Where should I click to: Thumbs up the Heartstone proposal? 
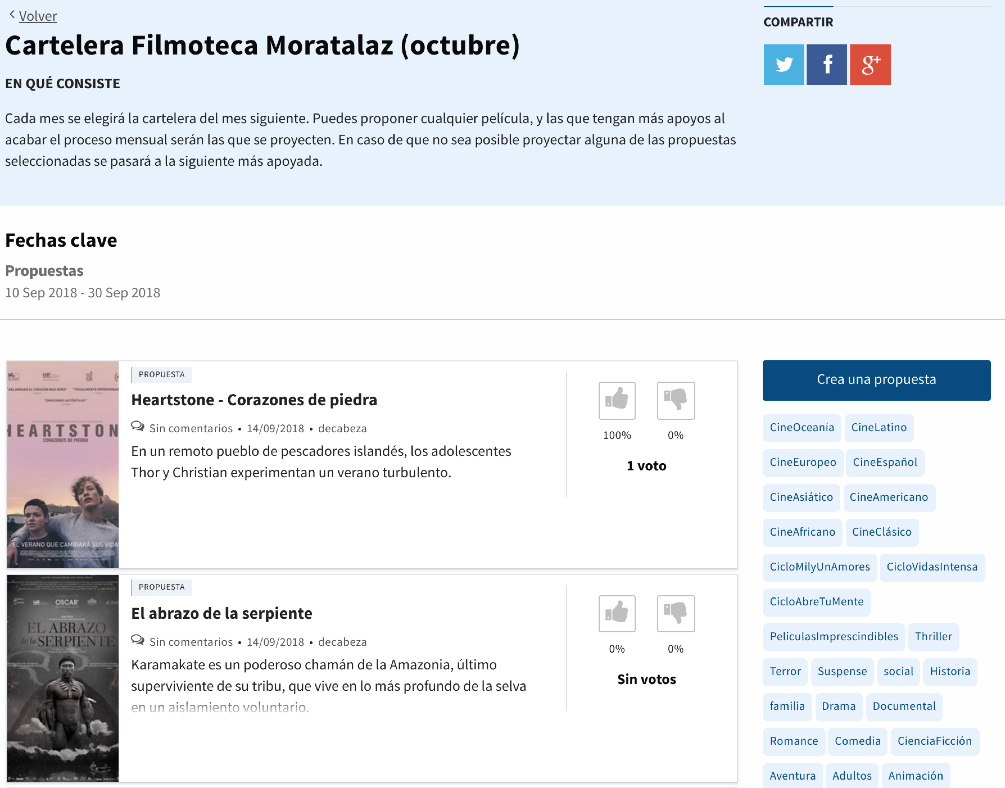(617, 400)
